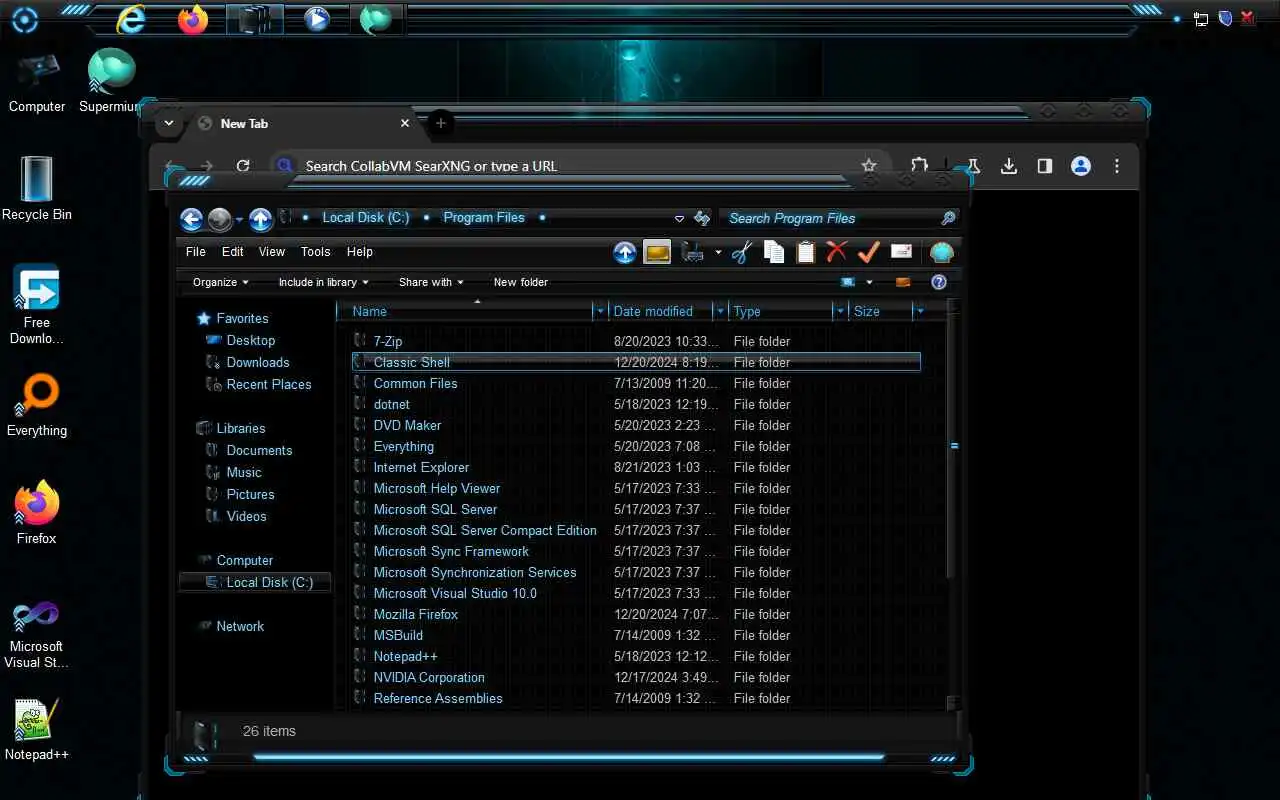Open the address bar history dropdown

(679, 218)
